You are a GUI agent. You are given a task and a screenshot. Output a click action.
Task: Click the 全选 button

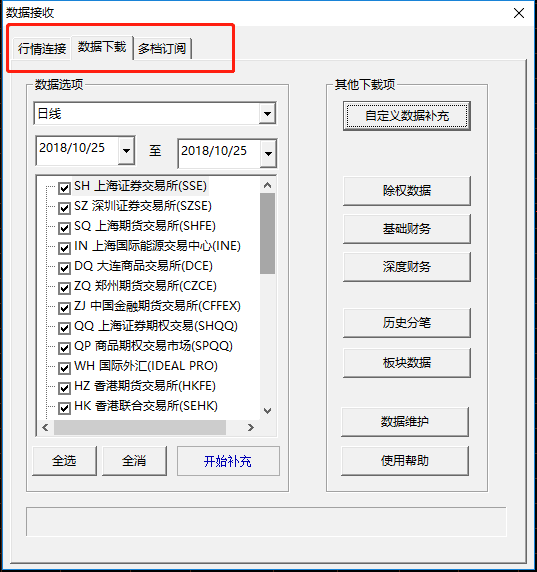pyautogui.click(x=64, y=461)
